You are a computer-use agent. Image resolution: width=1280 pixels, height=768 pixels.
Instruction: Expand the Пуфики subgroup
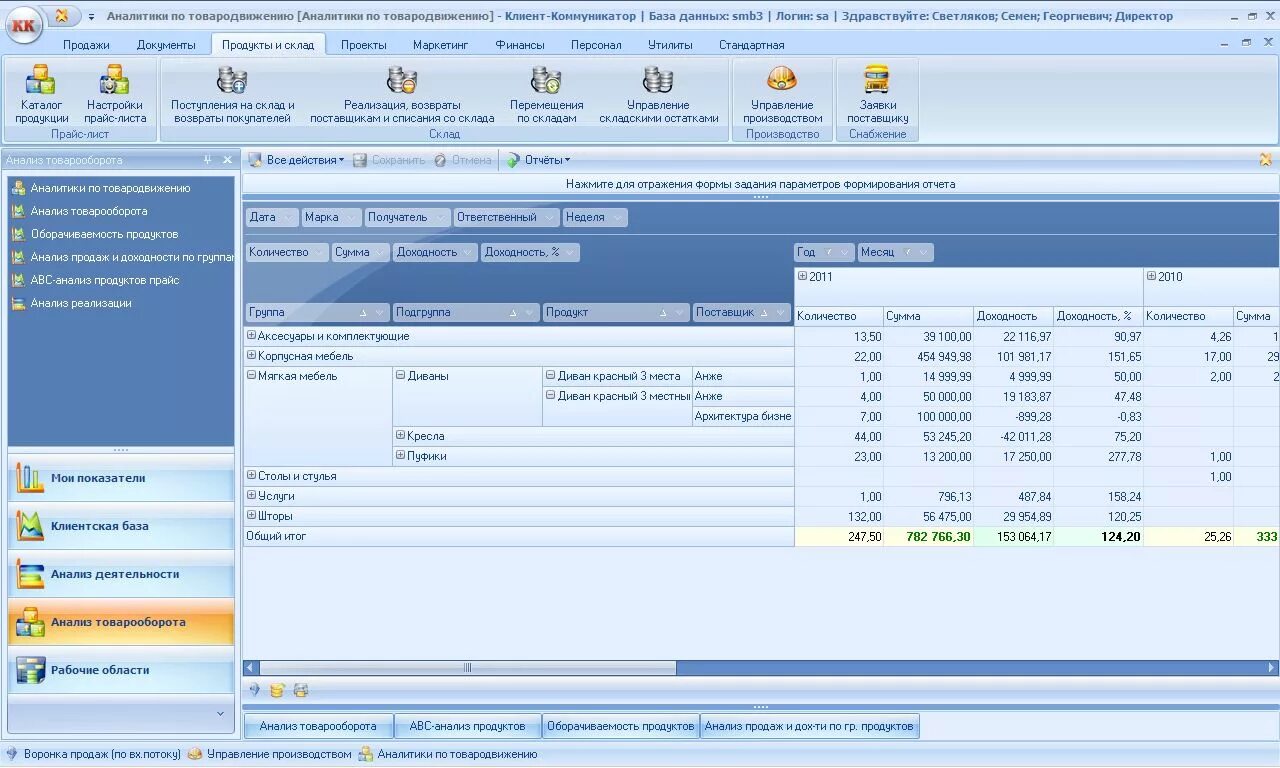(400, 456)
